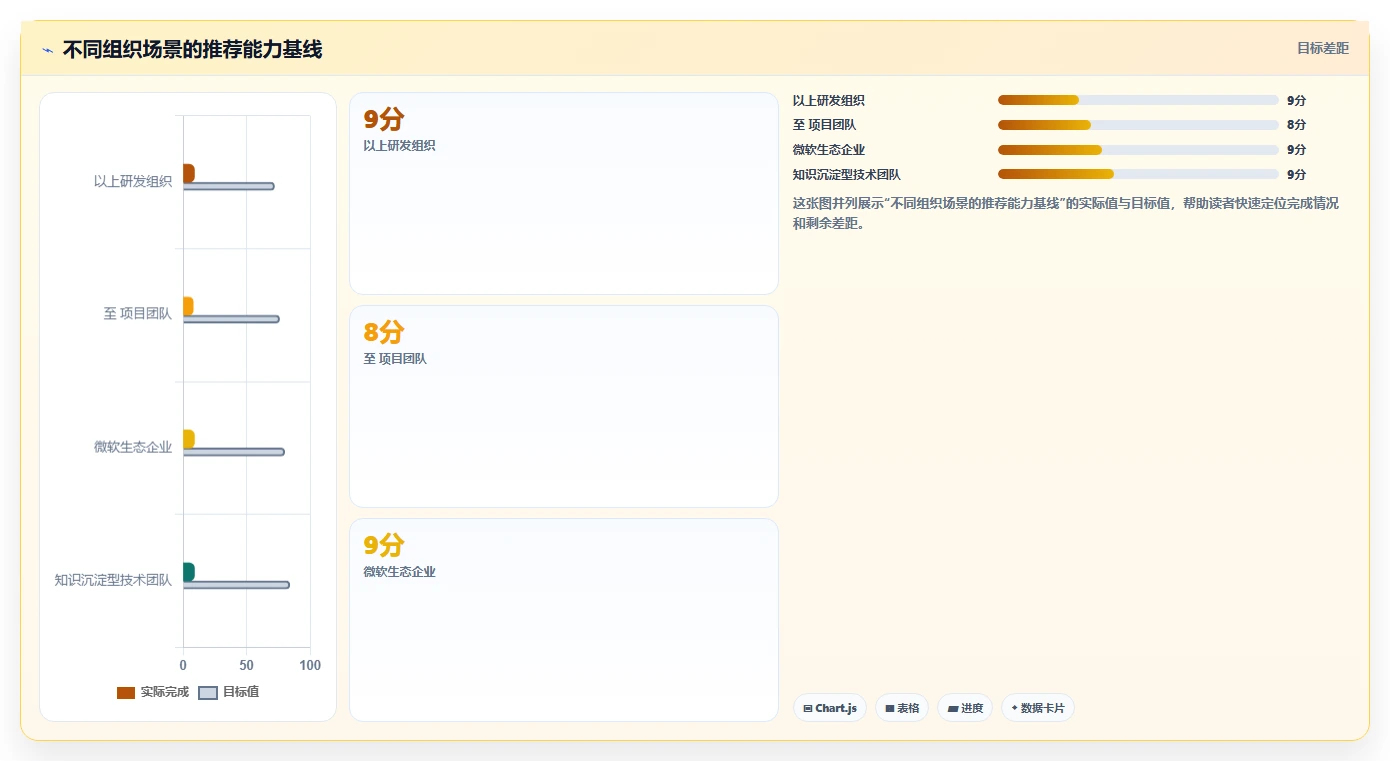Click the progress list label 微软生态企业

[829, 150]
